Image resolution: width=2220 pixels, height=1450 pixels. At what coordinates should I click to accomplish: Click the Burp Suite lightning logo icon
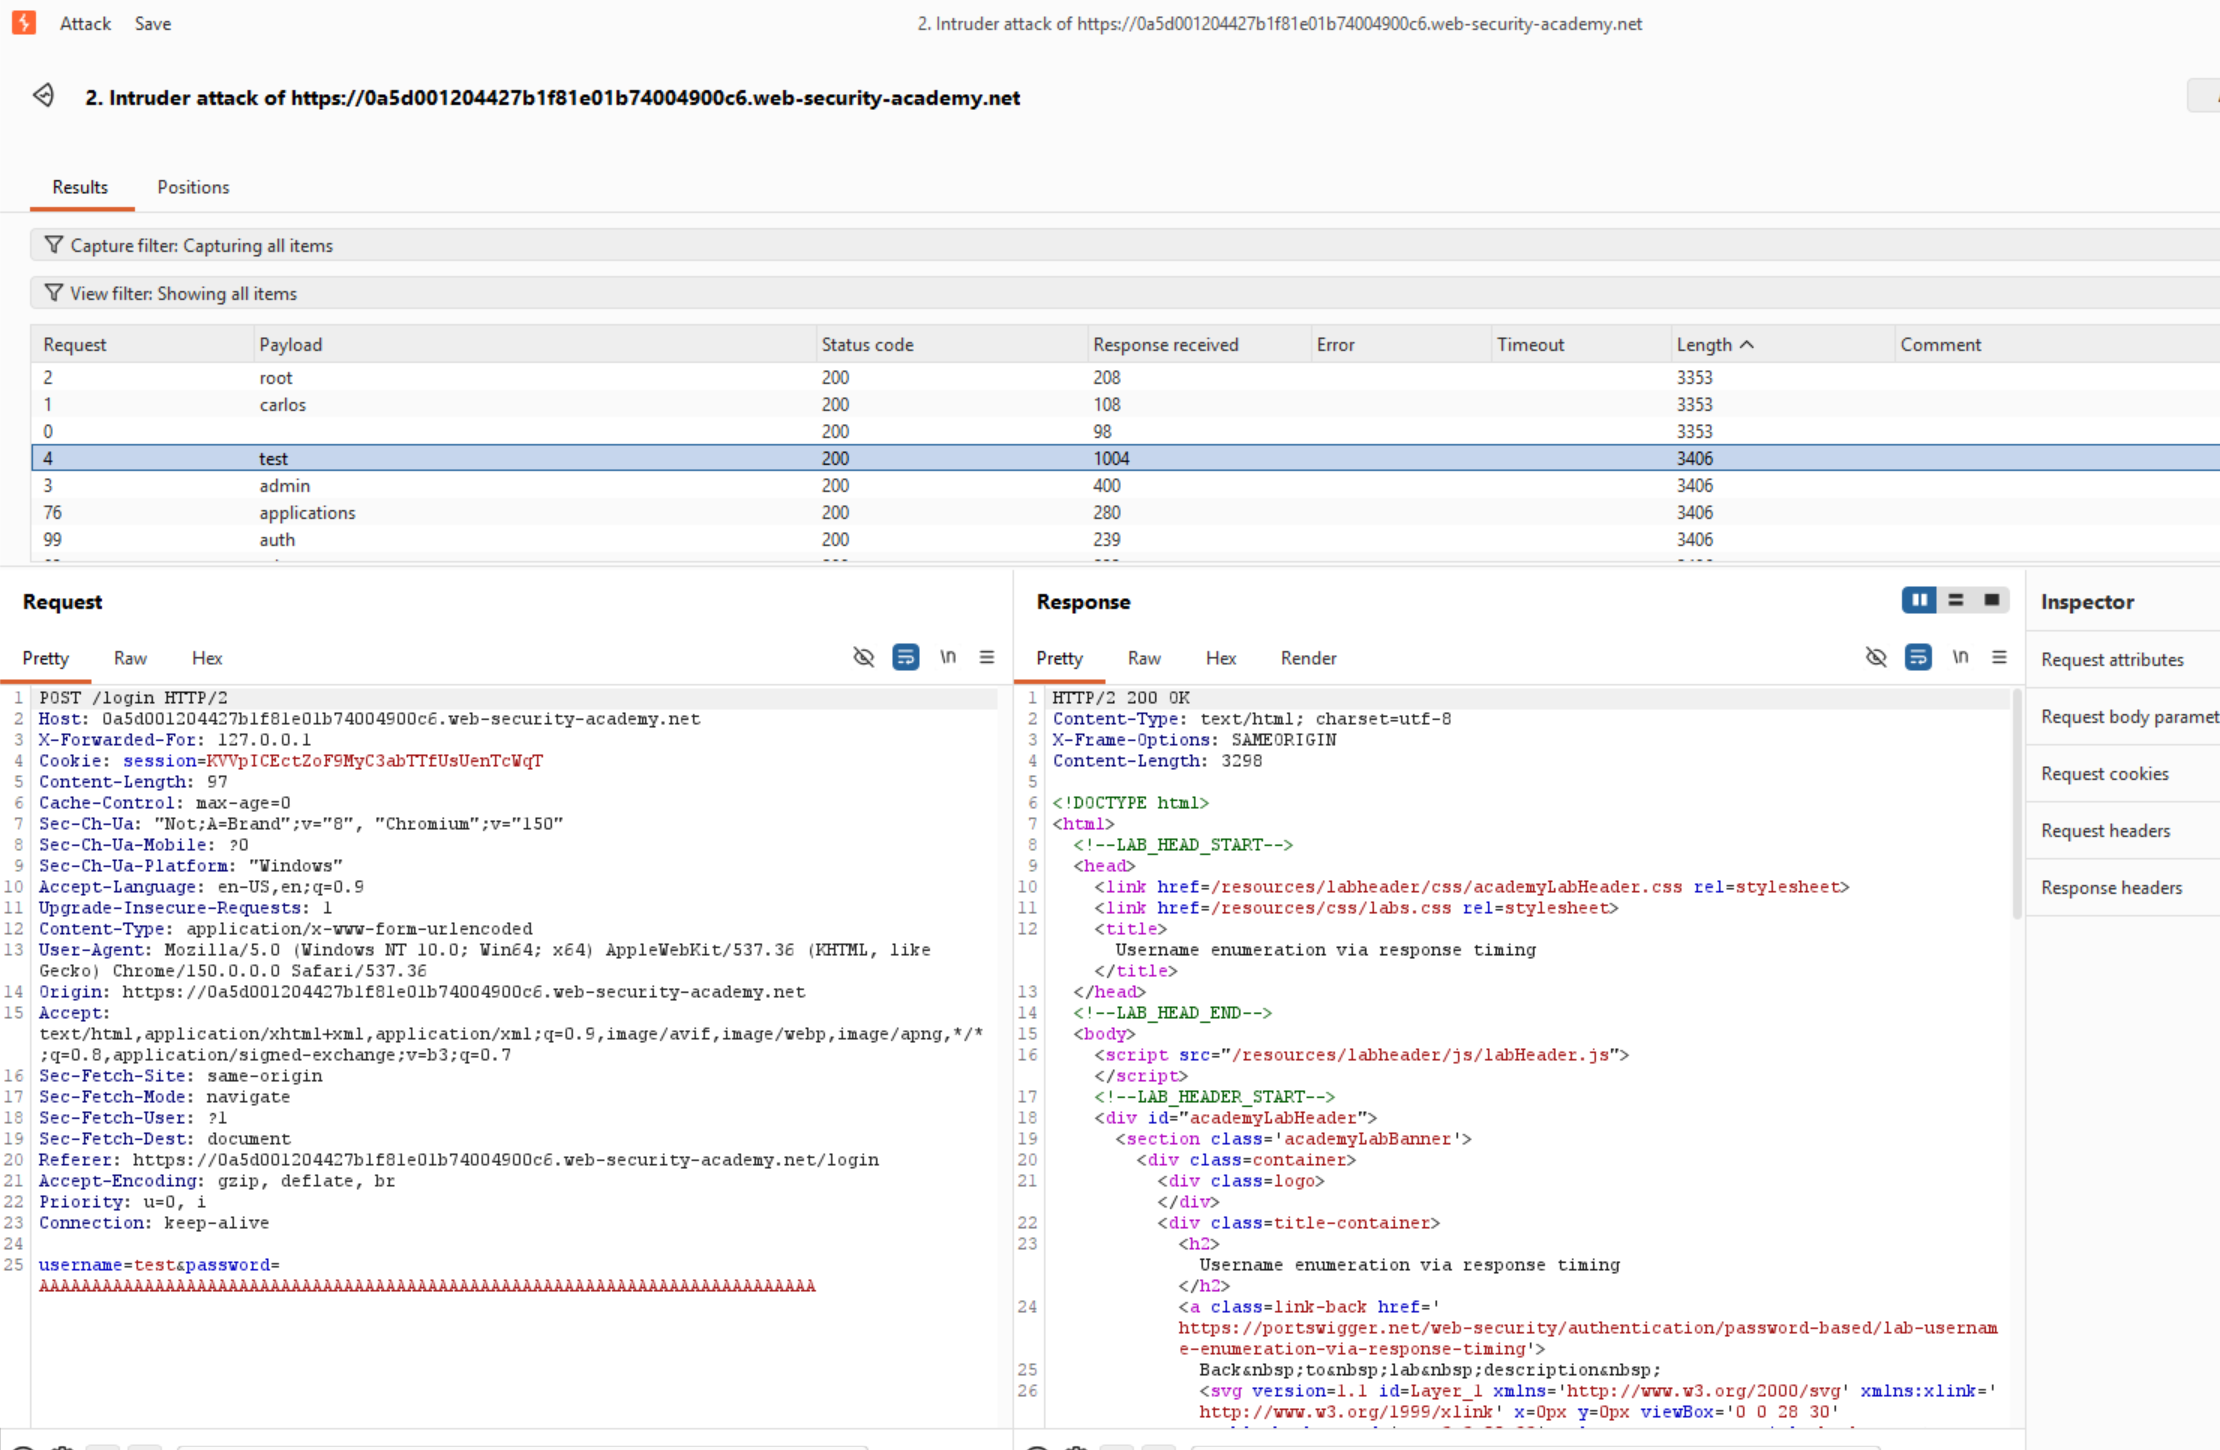24,23
